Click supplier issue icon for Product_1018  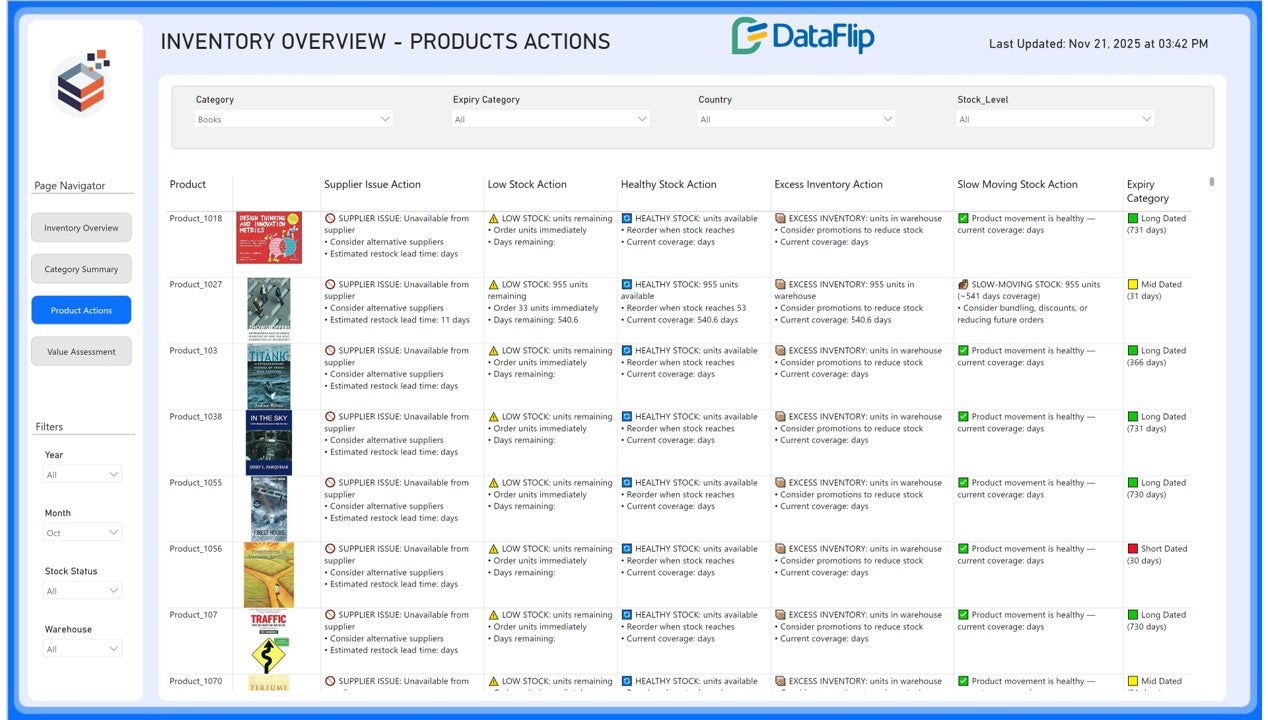[x=330, y=218]
